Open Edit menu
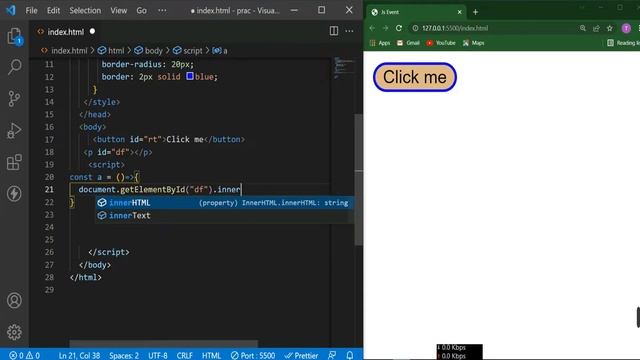The width and height of the screenshot is (640, 360). point(53,11)
